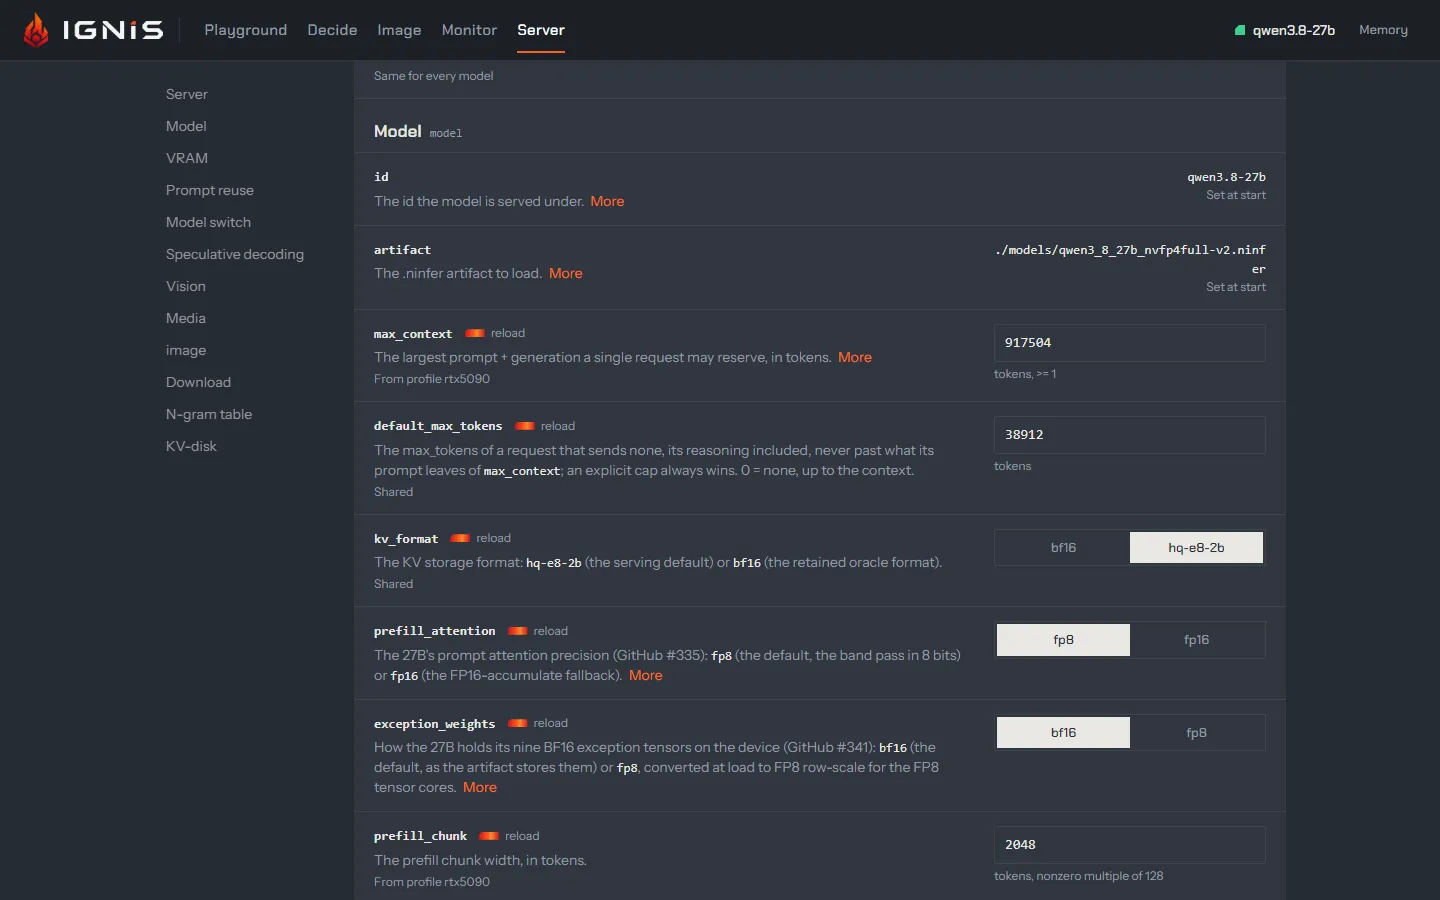Viewport: 1440px width, 900px height.
Task: Open More link for the artifact setting
Action: click(566, 273)
